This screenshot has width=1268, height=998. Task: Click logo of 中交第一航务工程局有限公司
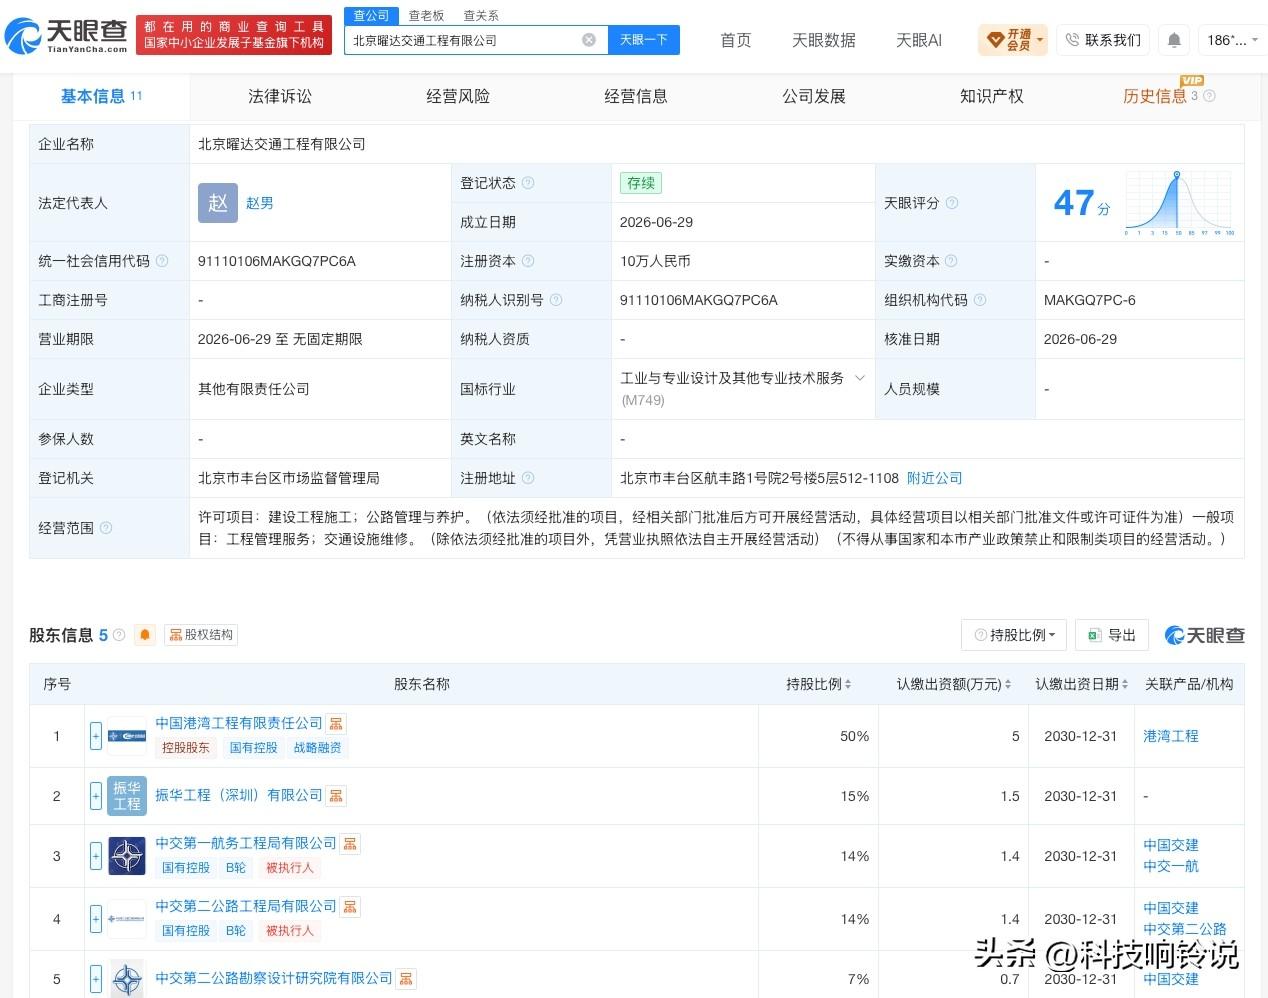pos(127,856)
